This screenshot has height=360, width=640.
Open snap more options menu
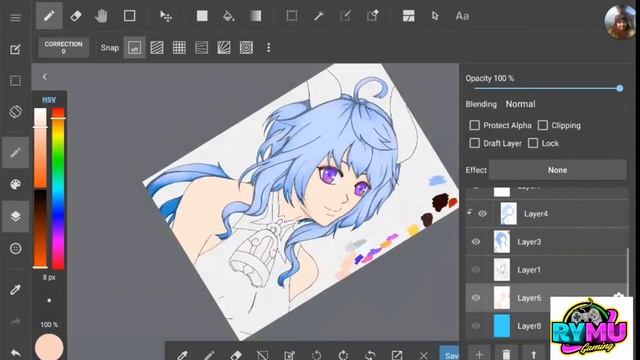tap(269, 48)
